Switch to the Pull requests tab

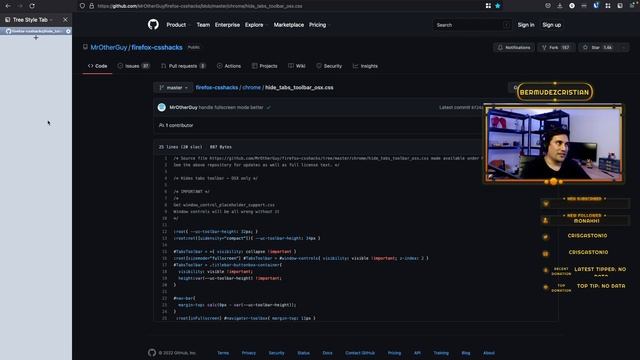[x=183, y=66]
